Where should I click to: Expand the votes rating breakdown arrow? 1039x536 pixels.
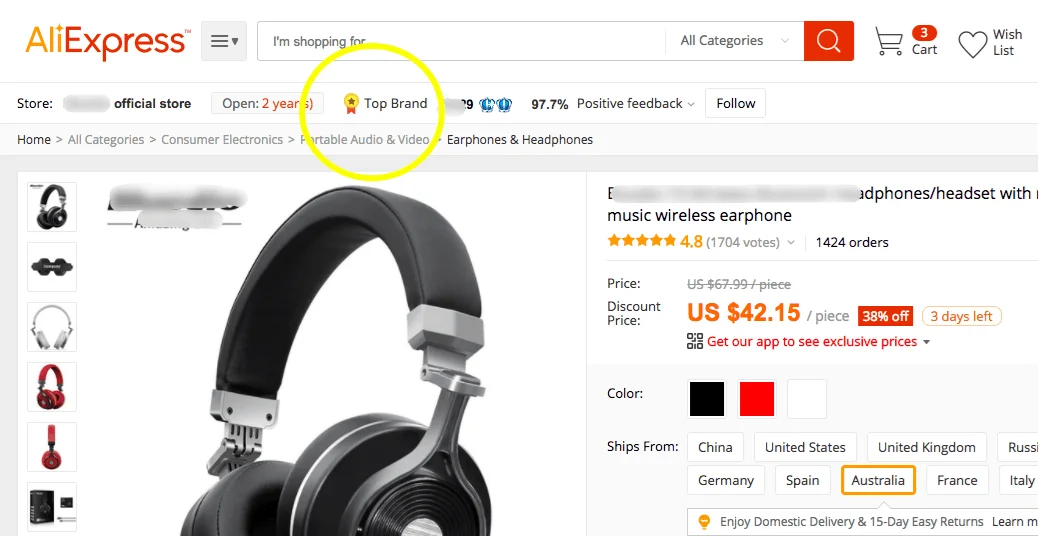pyautogui.click(x=791, y=242)
